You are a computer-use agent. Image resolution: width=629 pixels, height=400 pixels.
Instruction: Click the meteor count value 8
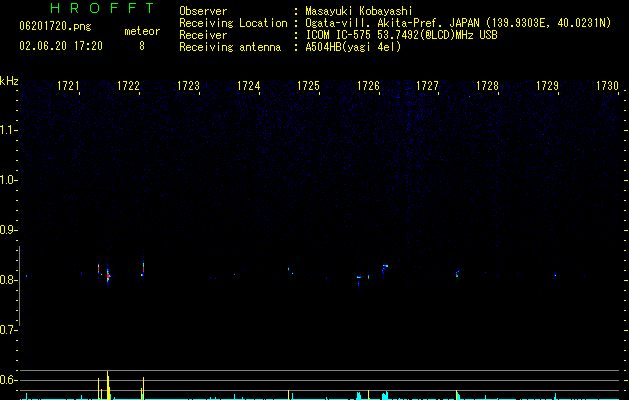coord(142,46)
